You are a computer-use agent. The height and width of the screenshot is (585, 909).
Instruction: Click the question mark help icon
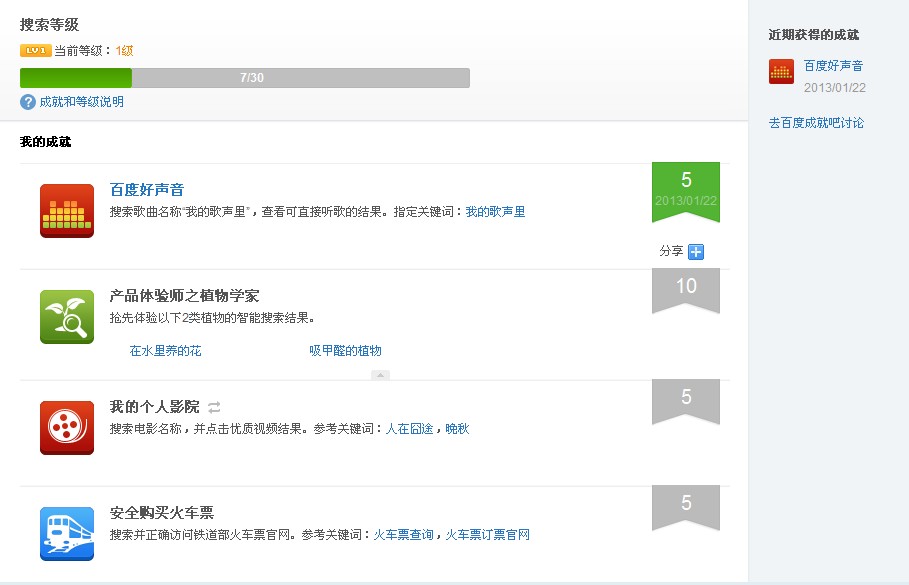click(28, 102)
